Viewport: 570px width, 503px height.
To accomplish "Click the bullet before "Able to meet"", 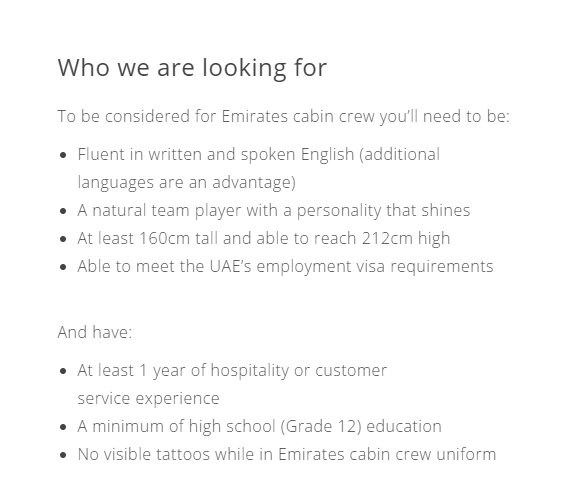I will tap(63, 267).
